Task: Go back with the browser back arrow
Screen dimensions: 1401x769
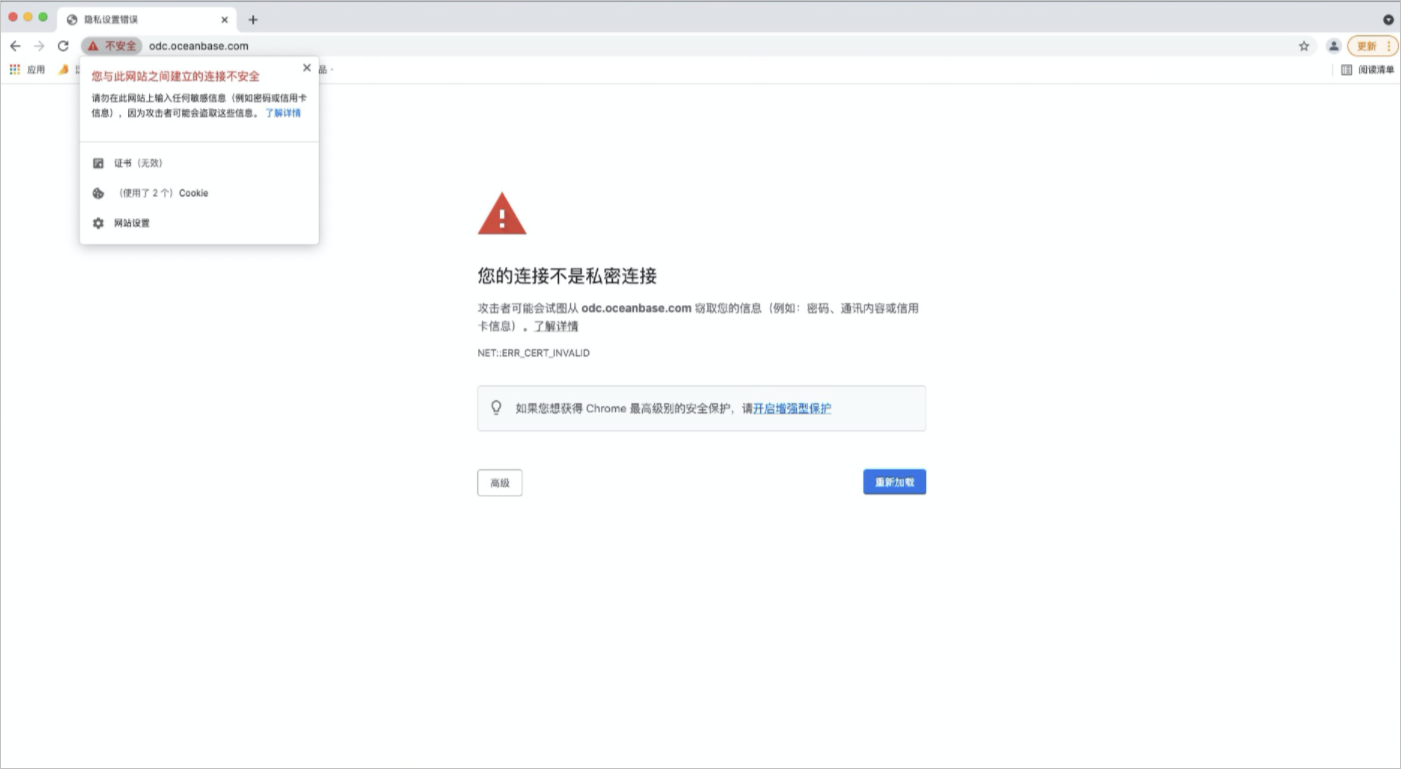Action: tap(15, 46)
